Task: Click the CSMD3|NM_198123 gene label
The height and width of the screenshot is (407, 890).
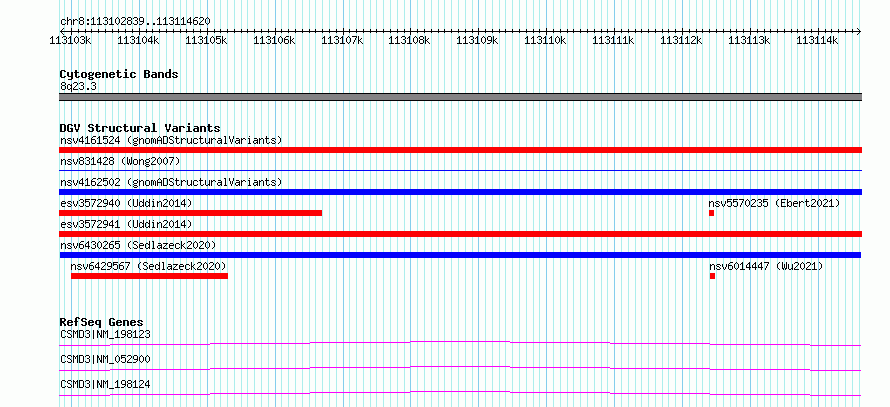Action: pyautogui.click(x=106, y=334)
